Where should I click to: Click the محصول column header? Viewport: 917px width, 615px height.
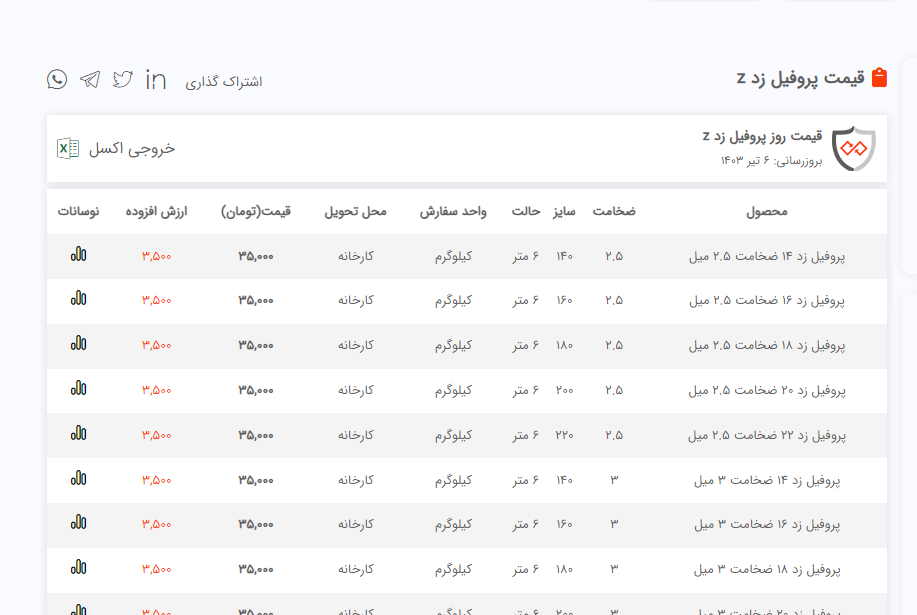point(767,212)
